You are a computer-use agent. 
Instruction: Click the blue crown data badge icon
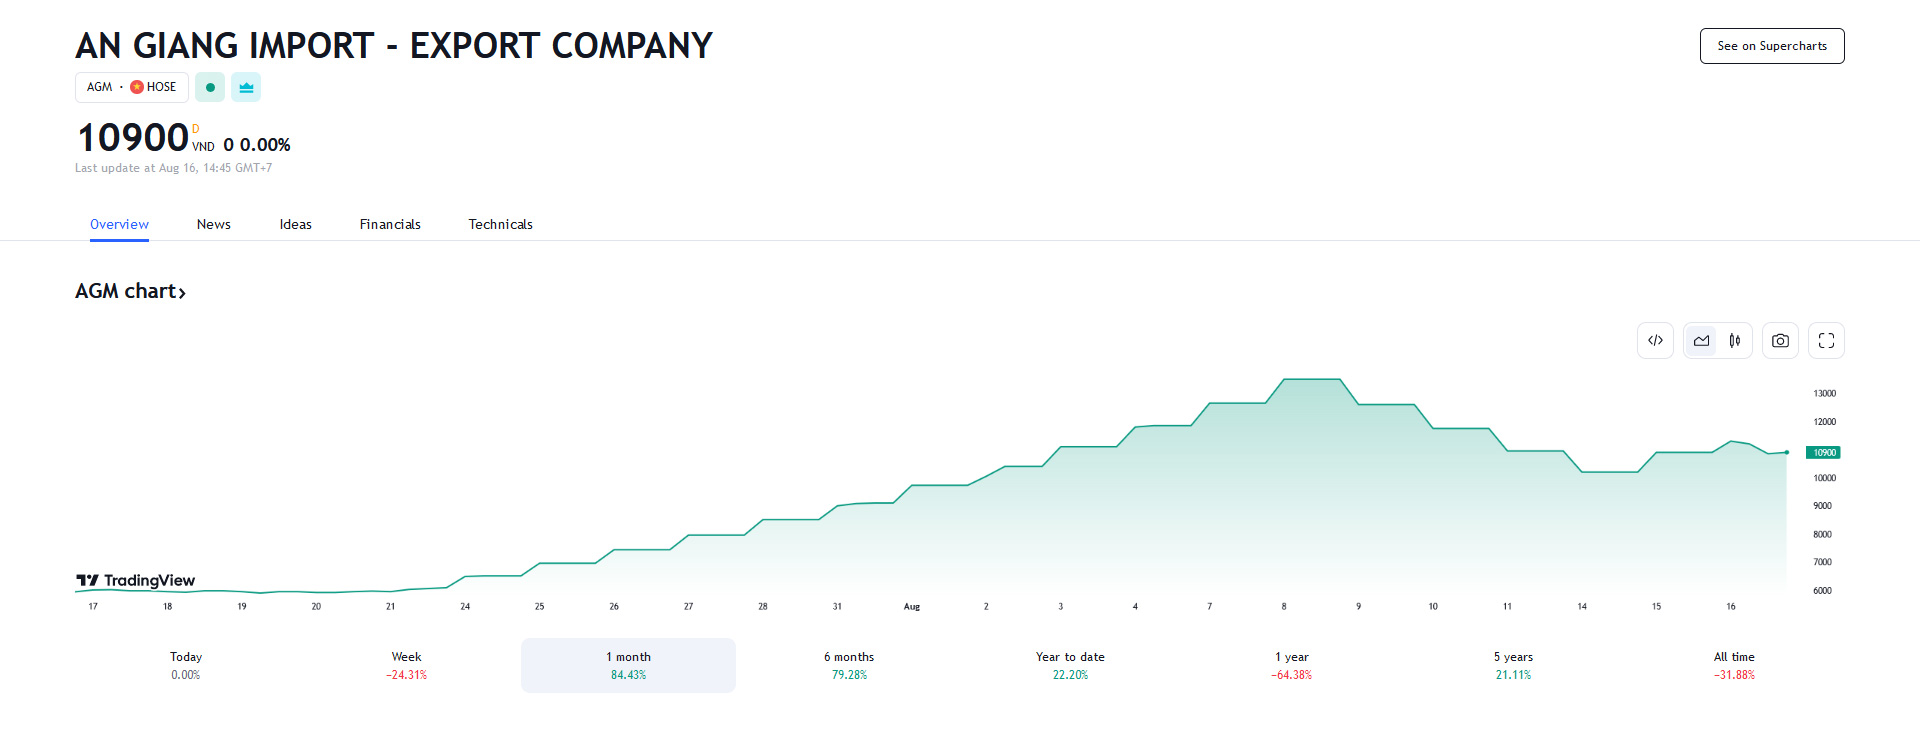click(246, 88)
